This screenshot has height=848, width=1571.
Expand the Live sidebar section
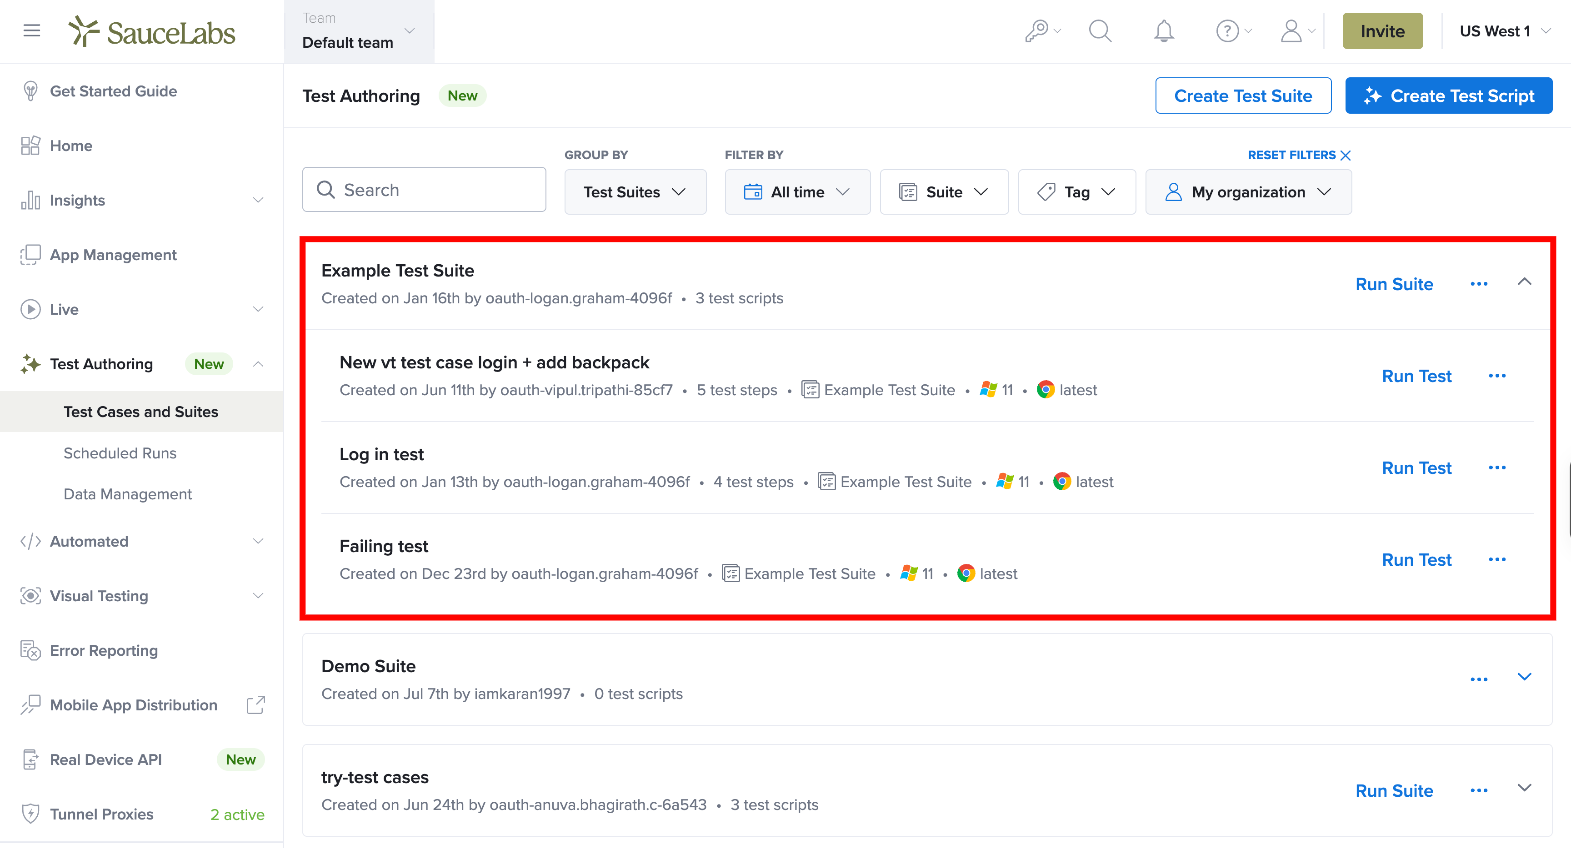(258, 310)
